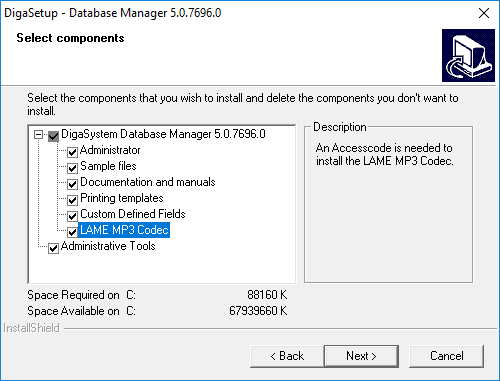Select Documentation and manuals in the tree

(148, 182)
